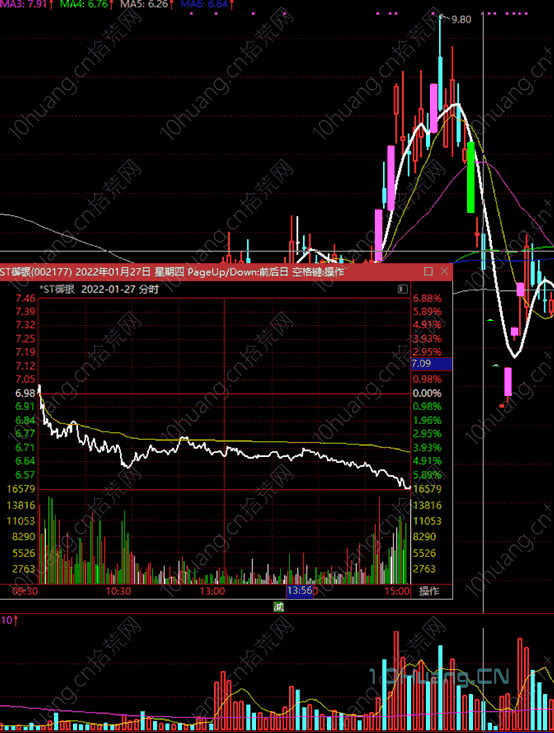The image size is (554, 733).
Task: Click the right 13816 volume axis label
Action: [427, 505]
